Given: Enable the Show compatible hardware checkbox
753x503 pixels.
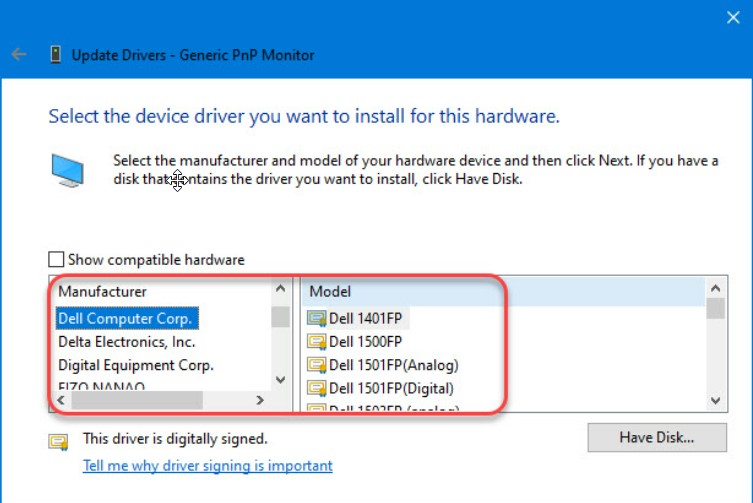Looking at the screenshot, I should point(56,260).
